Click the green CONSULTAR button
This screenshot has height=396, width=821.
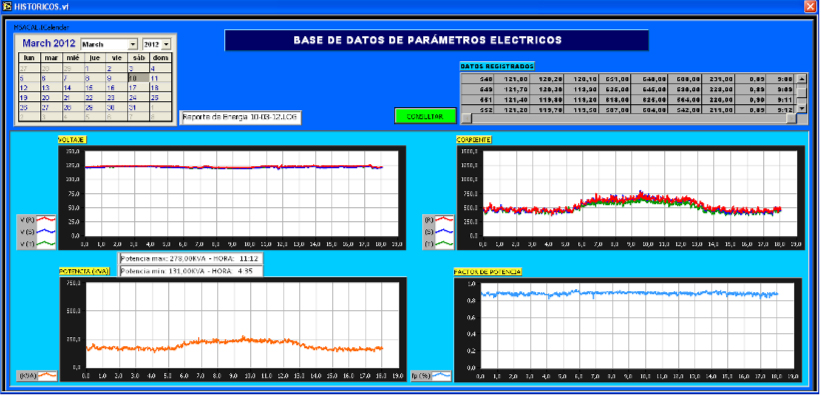425,116
